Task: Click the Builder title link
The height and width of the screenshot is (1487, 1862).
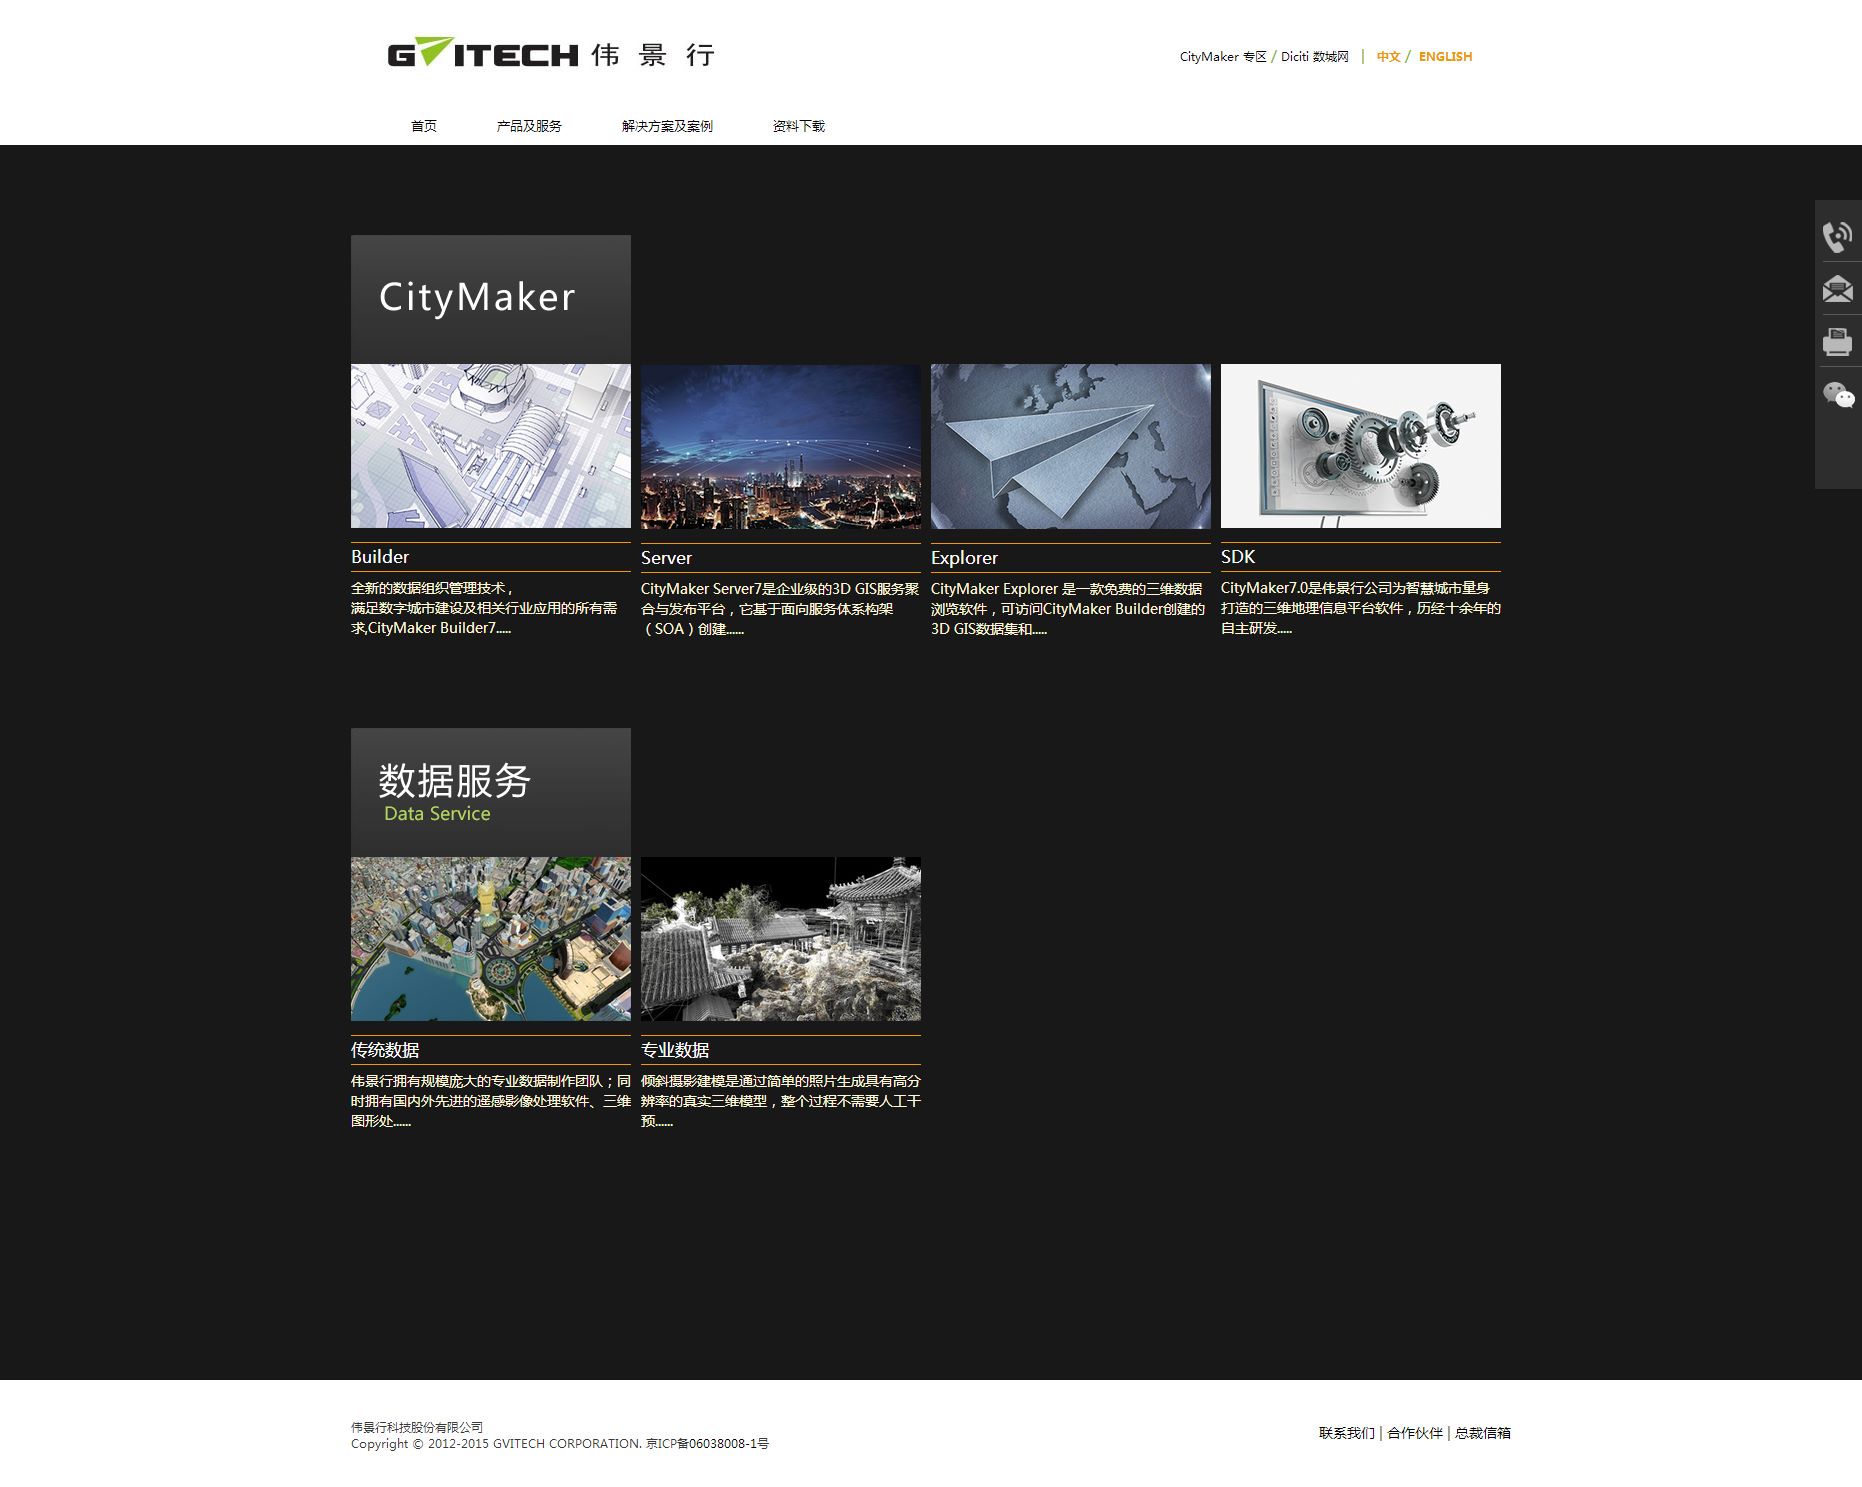Action: click(380, 557)
